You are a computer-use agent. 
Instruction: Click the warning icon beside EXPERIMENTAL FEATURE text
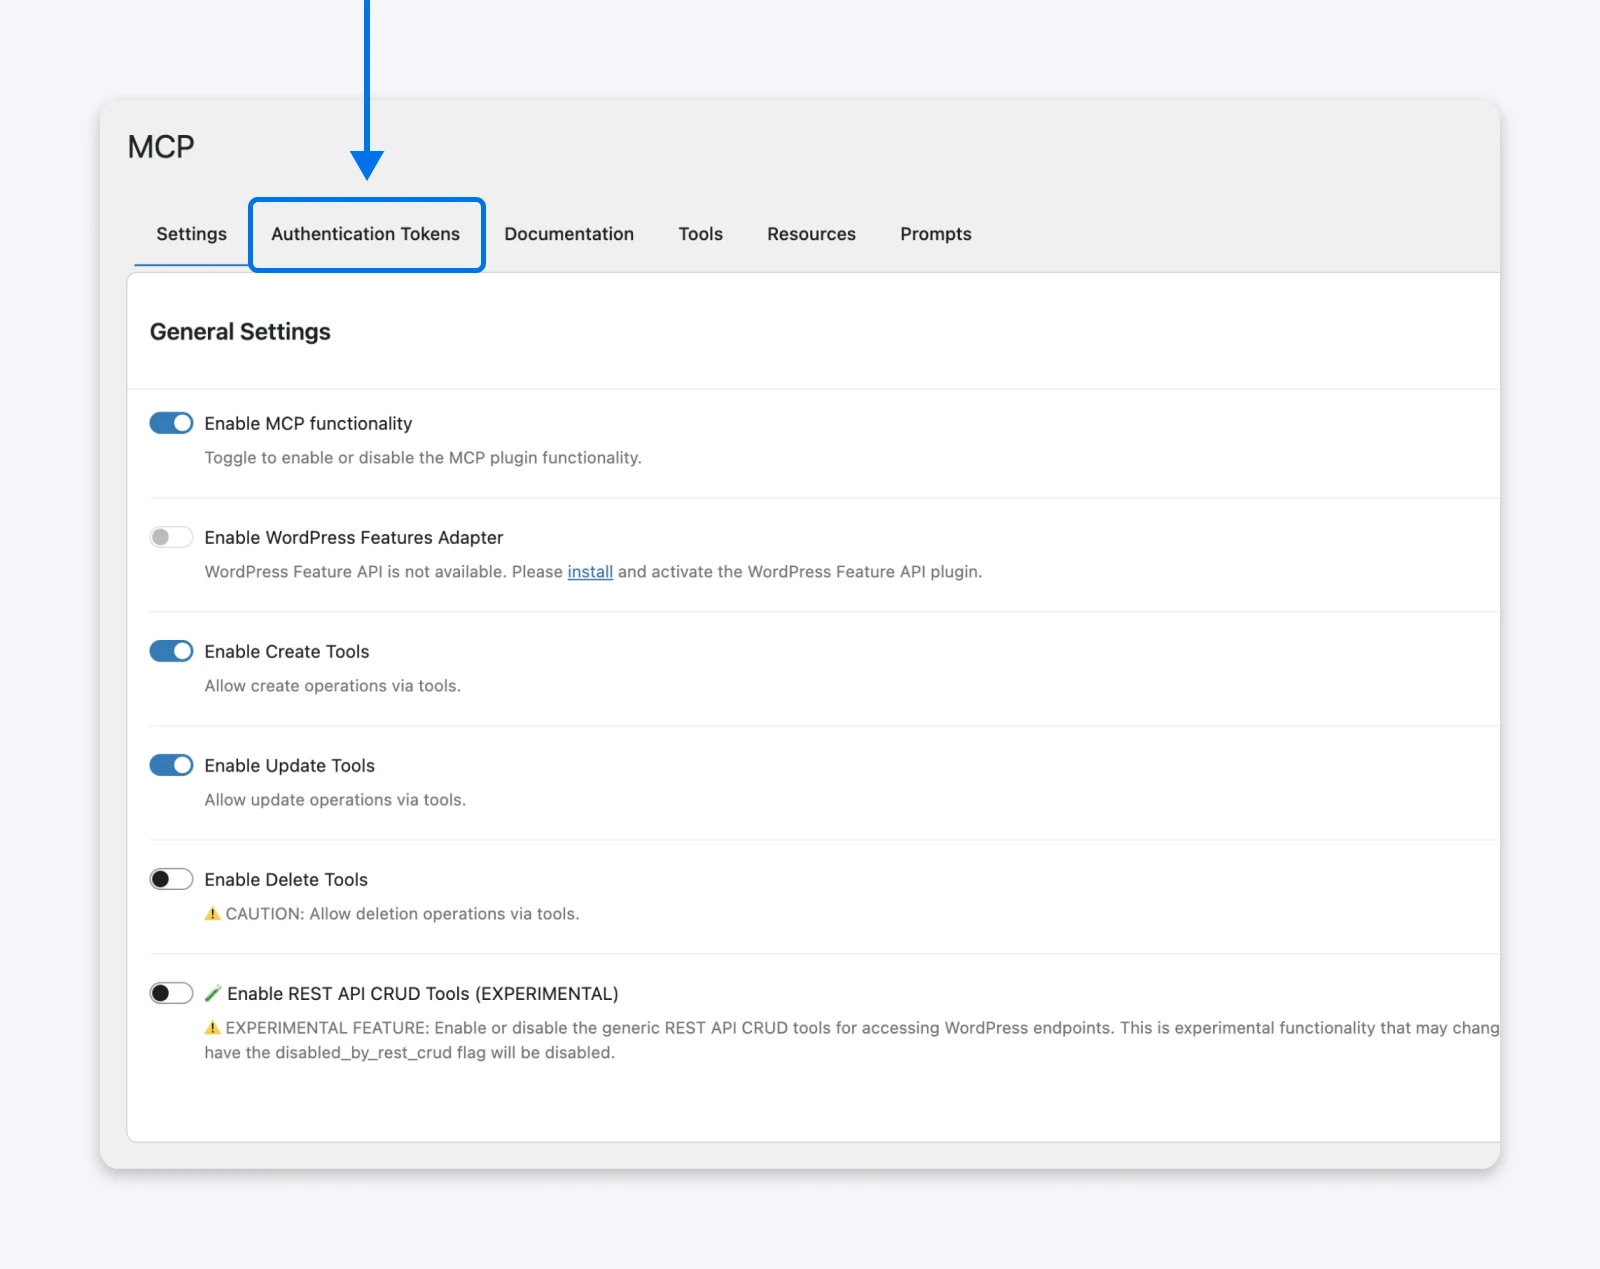[212, 1027]
